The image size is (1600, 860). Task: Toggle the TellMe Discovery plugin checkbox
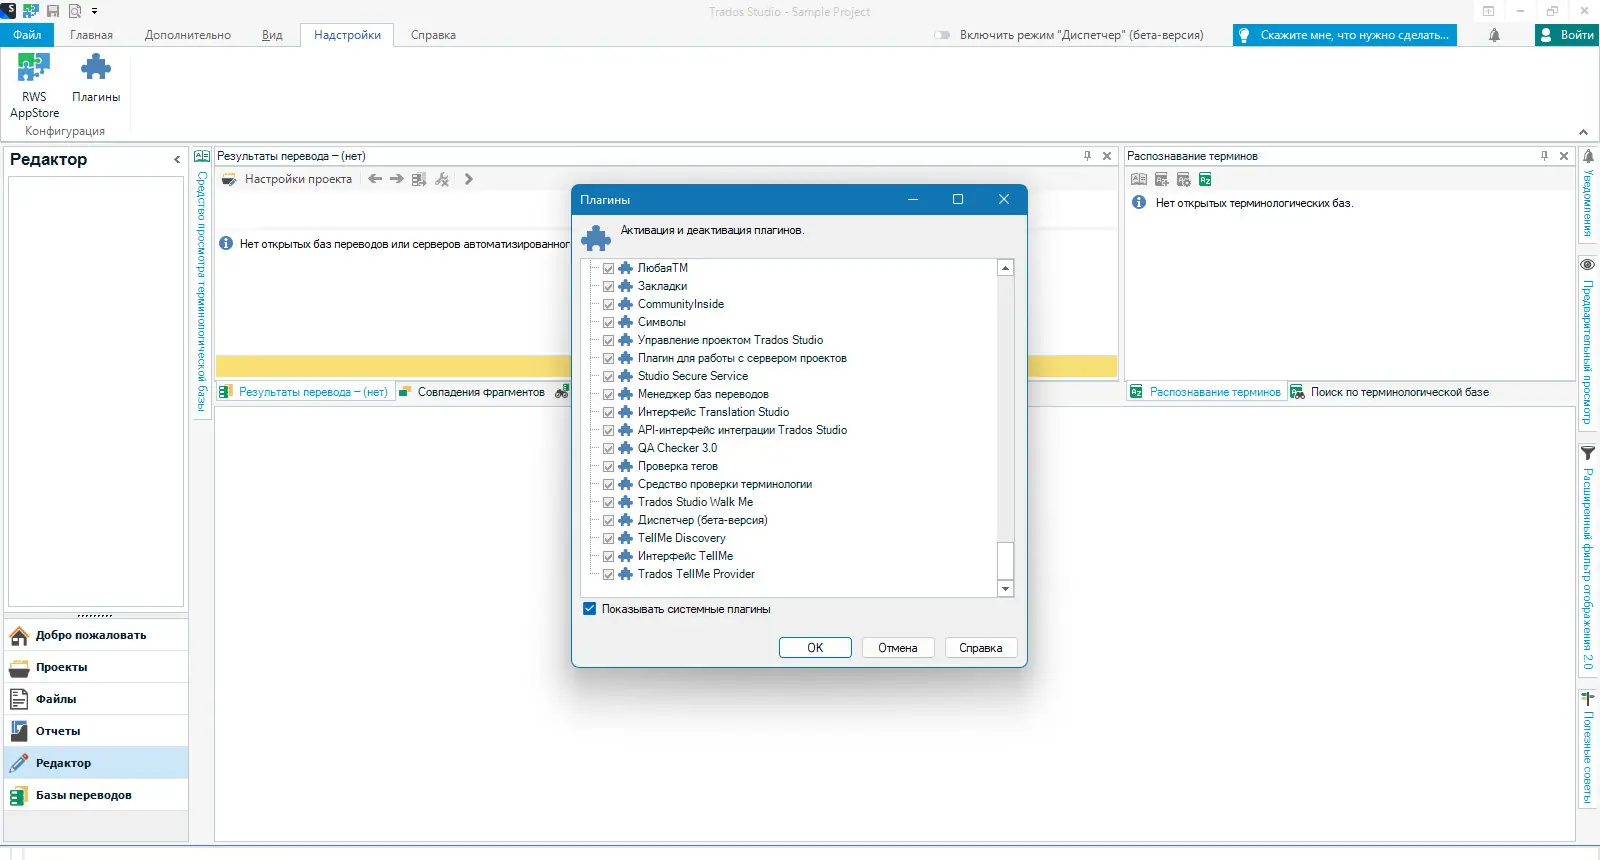click(608, 538)
